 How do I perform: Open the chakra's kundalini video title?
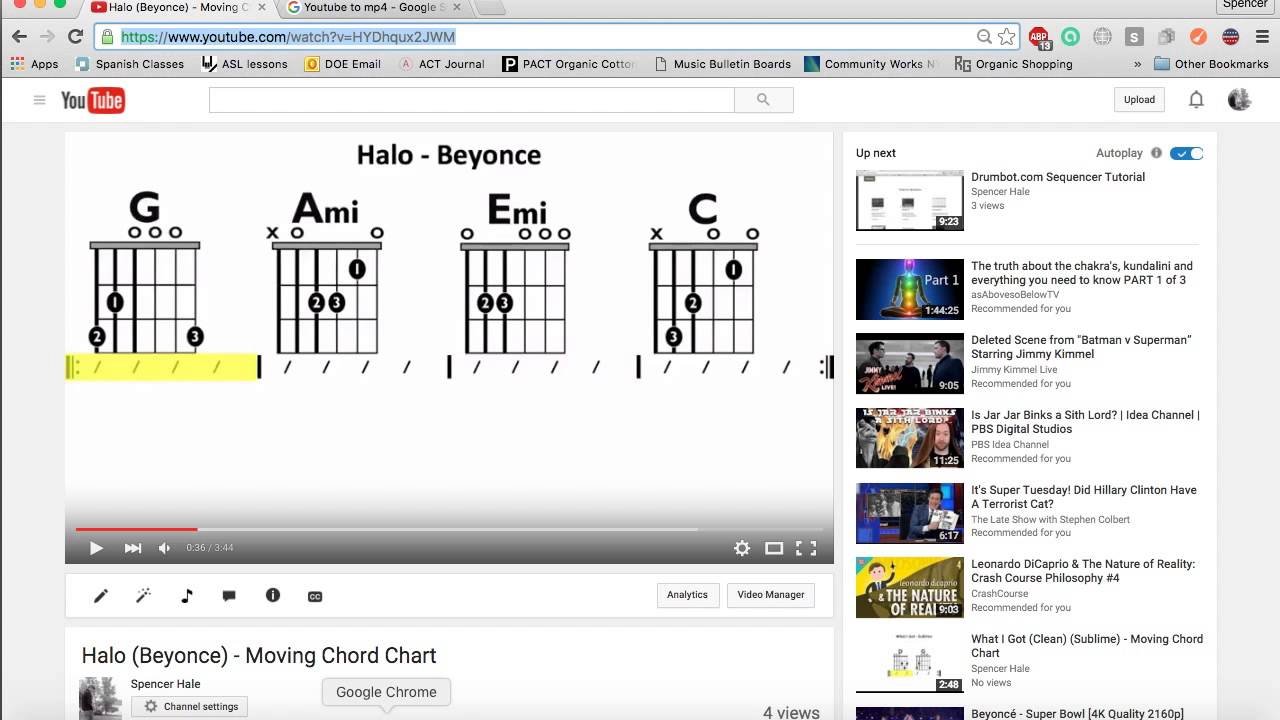point(1082,273)
